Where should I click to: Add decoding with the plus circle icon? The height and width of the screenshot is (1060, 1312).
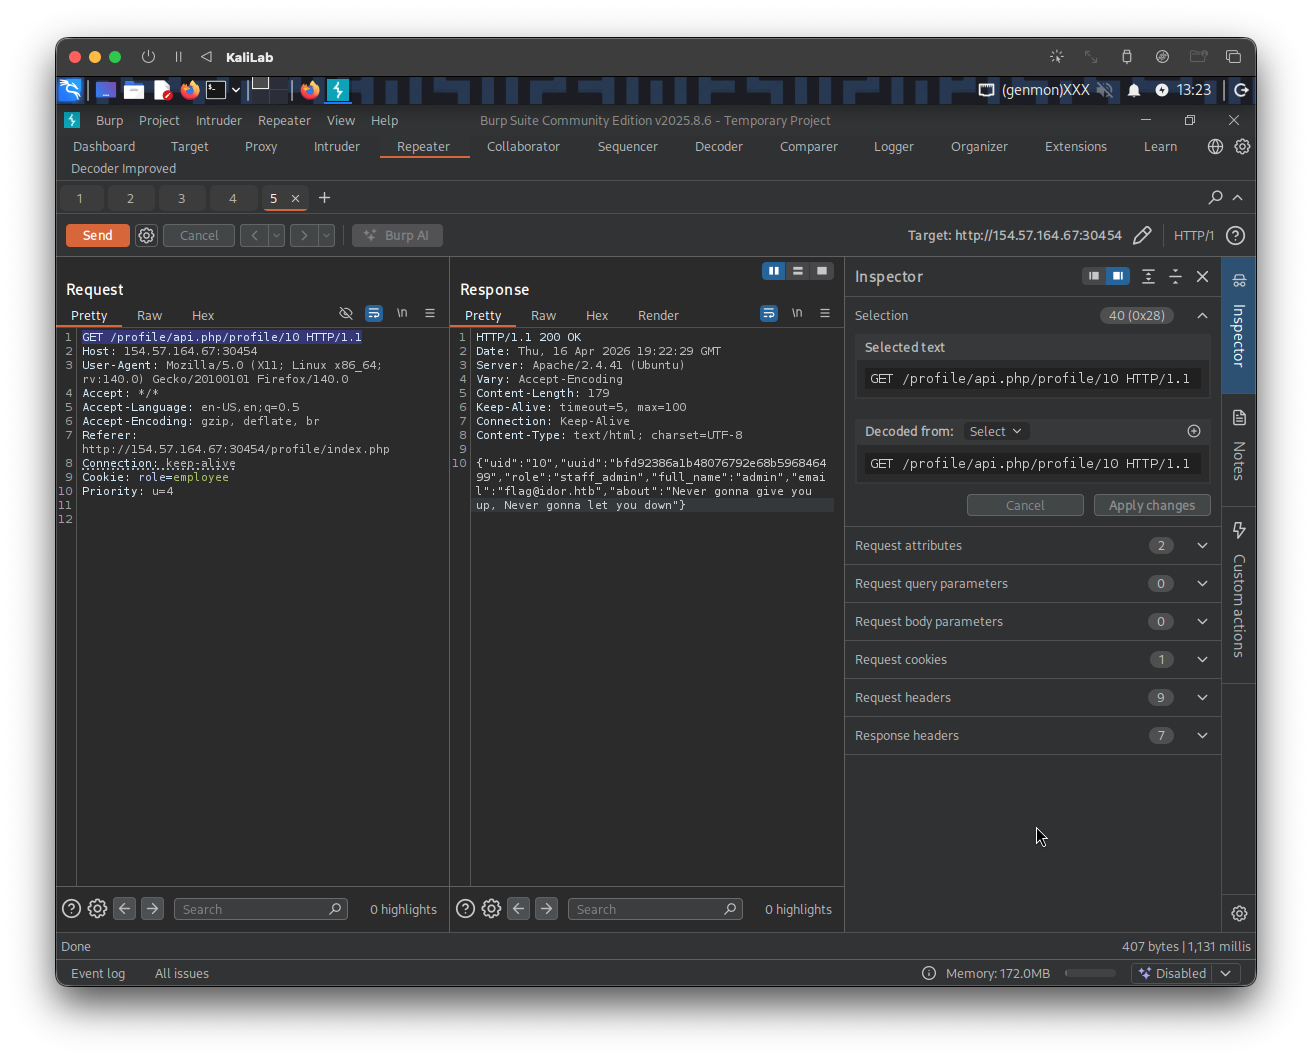coord(1194,431)
